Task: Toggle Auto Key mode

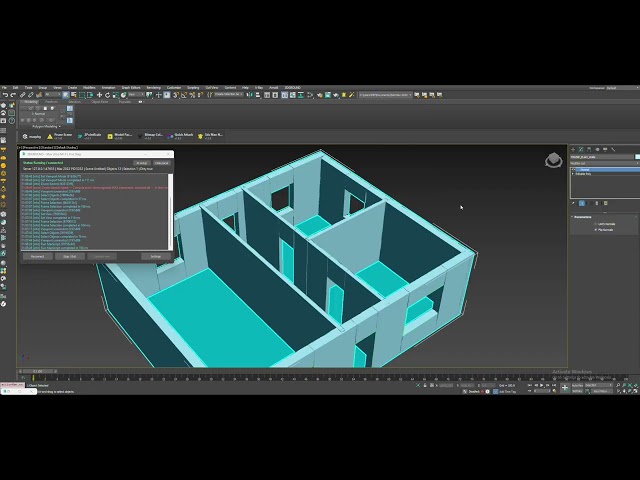Action: [577, 385]
